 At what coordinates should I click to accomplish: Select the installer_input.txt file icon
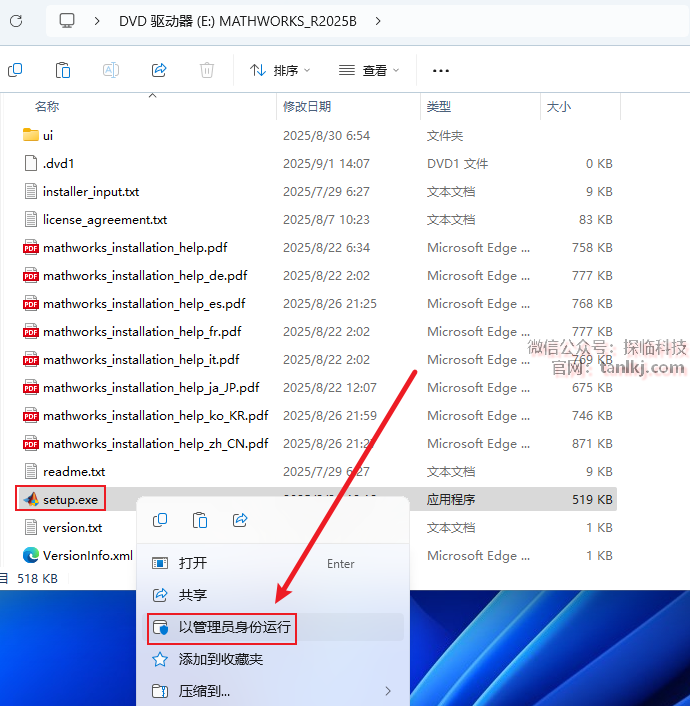[31, 191]
